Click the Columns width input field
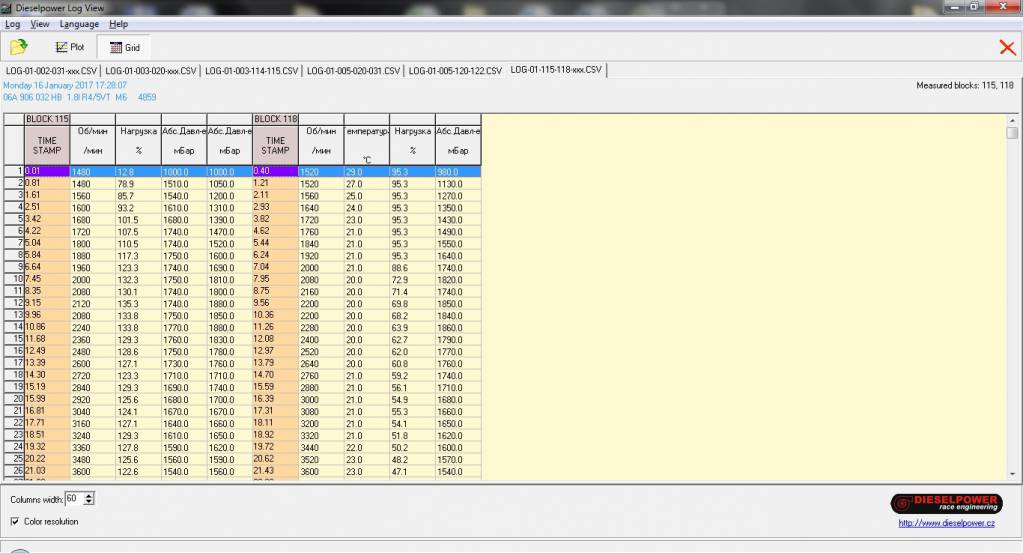 (x=74, y=498)
